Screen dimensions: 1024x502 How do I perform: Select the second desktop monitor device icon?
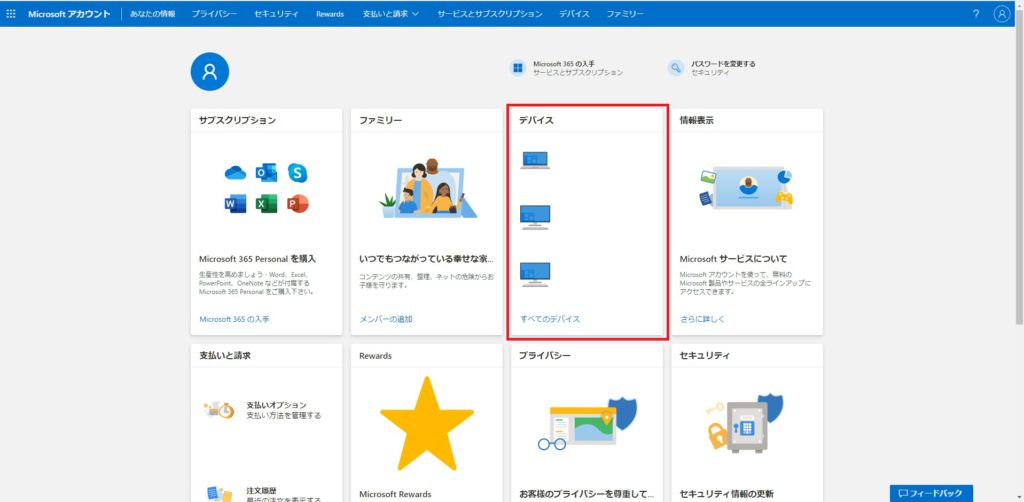click(535, 274)
